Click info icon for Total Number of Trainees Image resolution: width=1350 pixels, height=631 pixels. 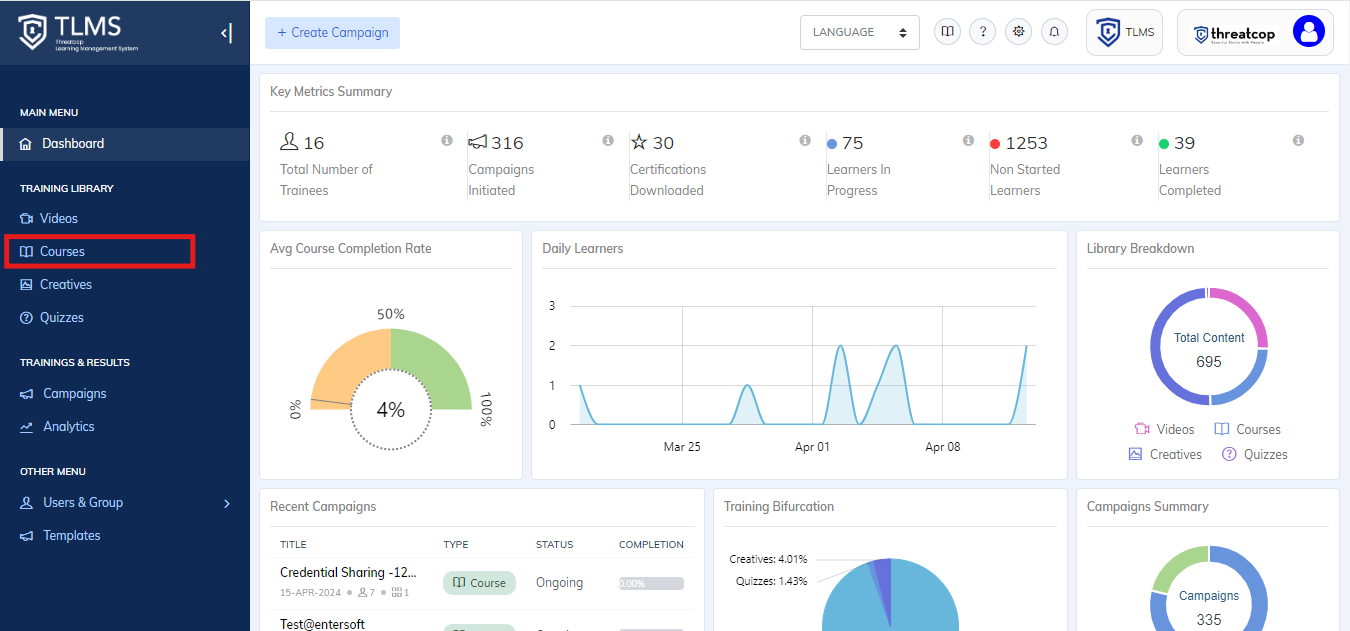447,141
